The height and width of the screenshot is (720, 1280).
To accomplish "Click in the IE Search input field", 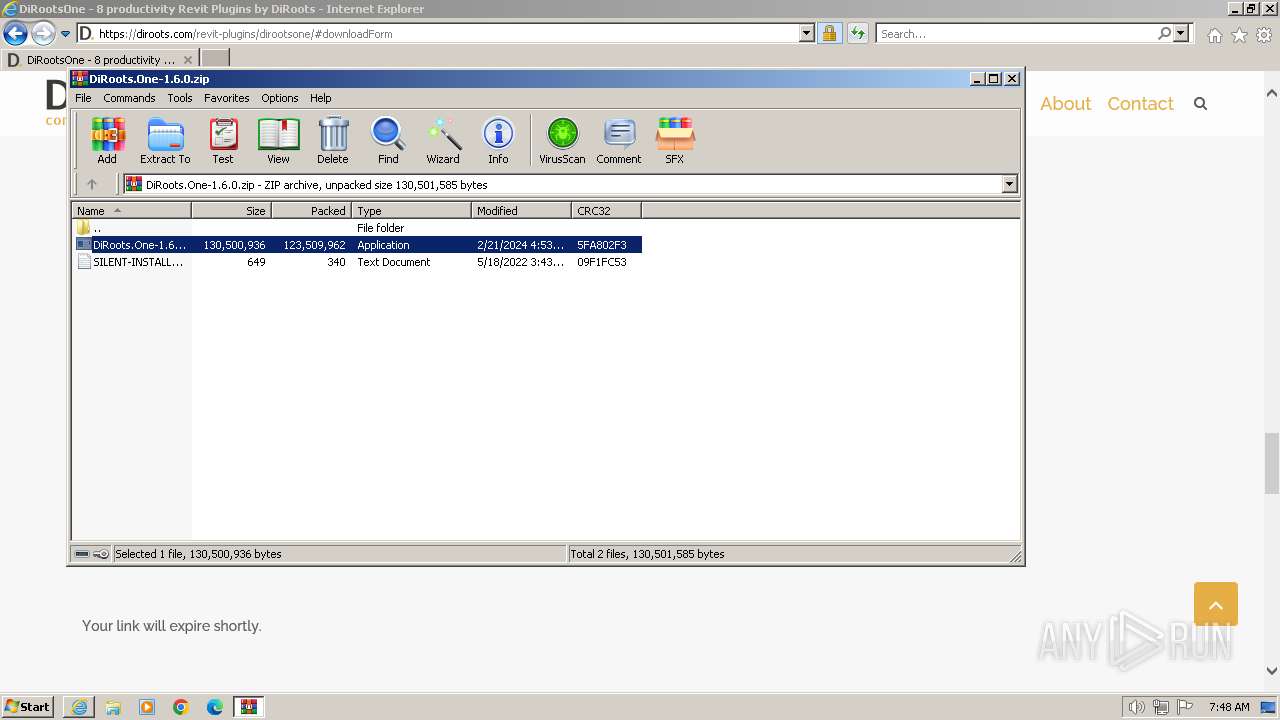I will point(1015,33).
